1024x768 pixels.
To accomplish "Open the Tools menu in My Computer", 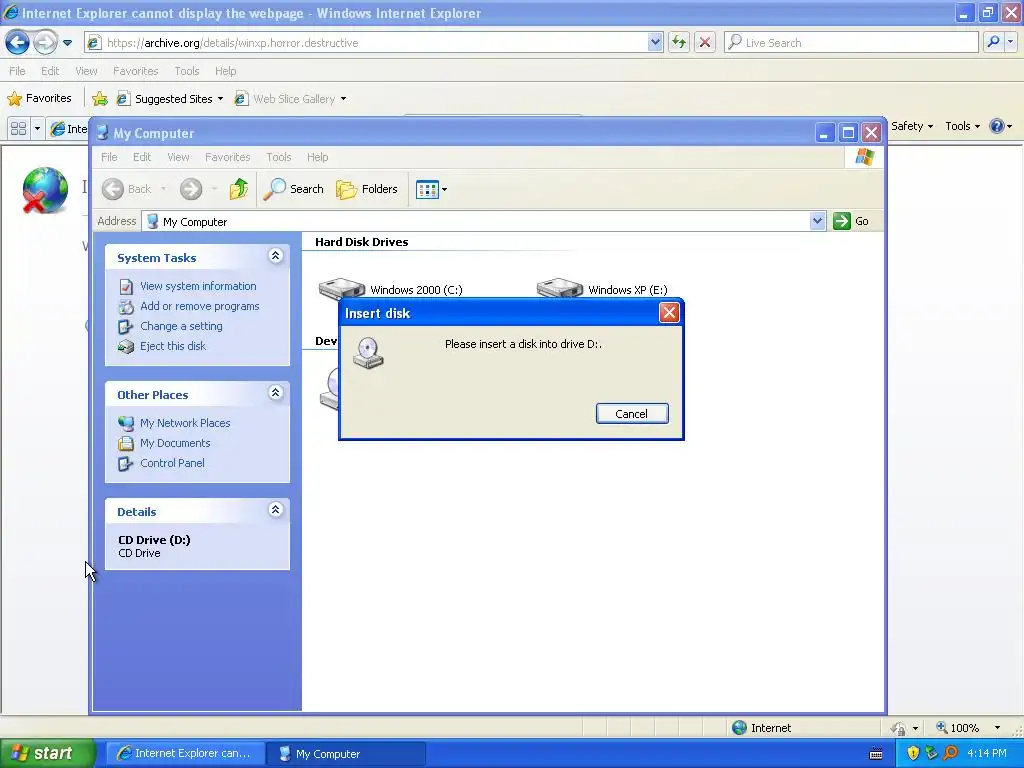I will (x=279, y=157).
